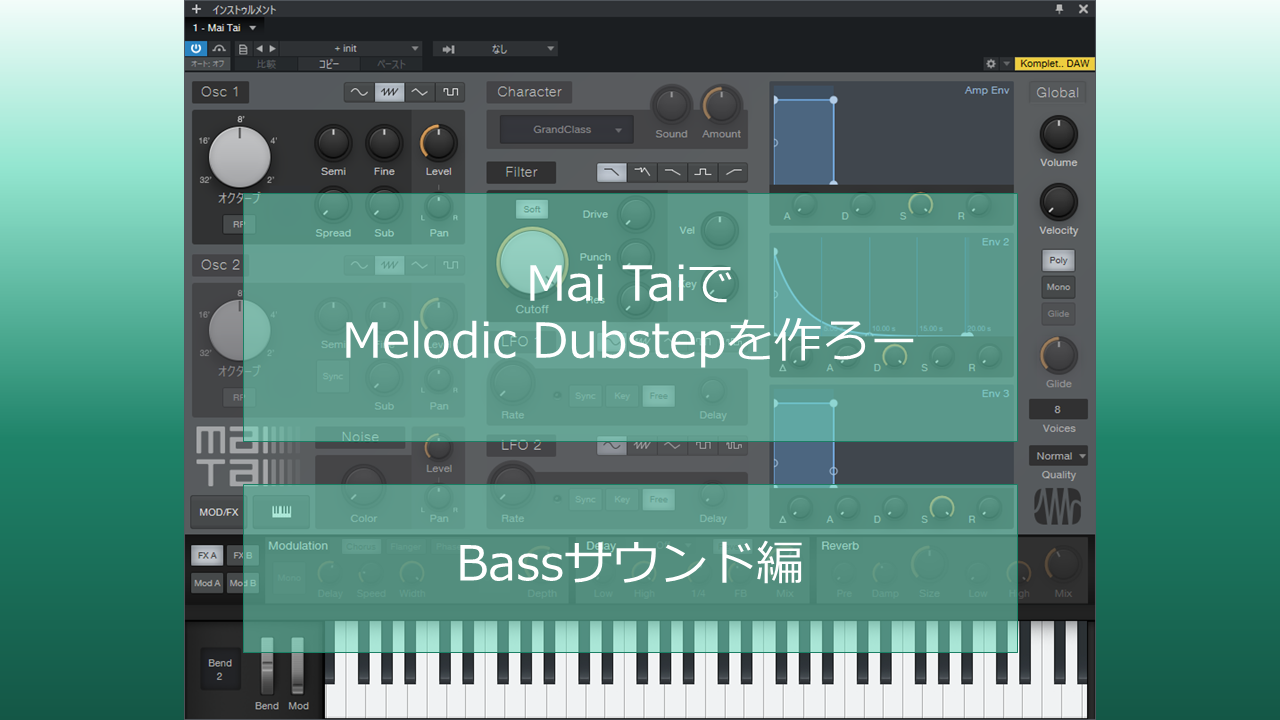
Task: Click the PreSonus logo below Quality
Action: click(1057, 507)
